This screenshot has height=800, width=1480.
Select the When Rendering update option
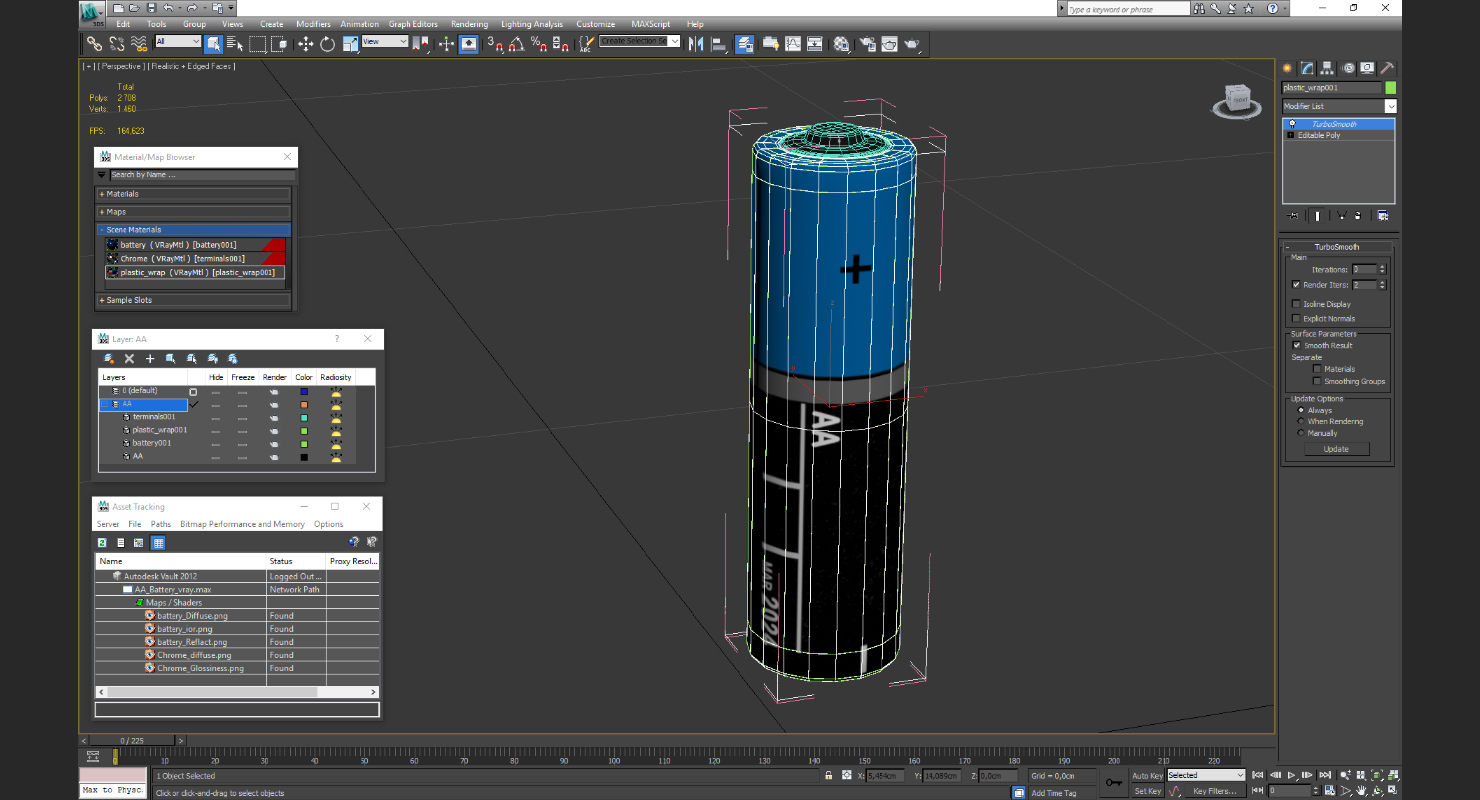(x=1301, y=421)
